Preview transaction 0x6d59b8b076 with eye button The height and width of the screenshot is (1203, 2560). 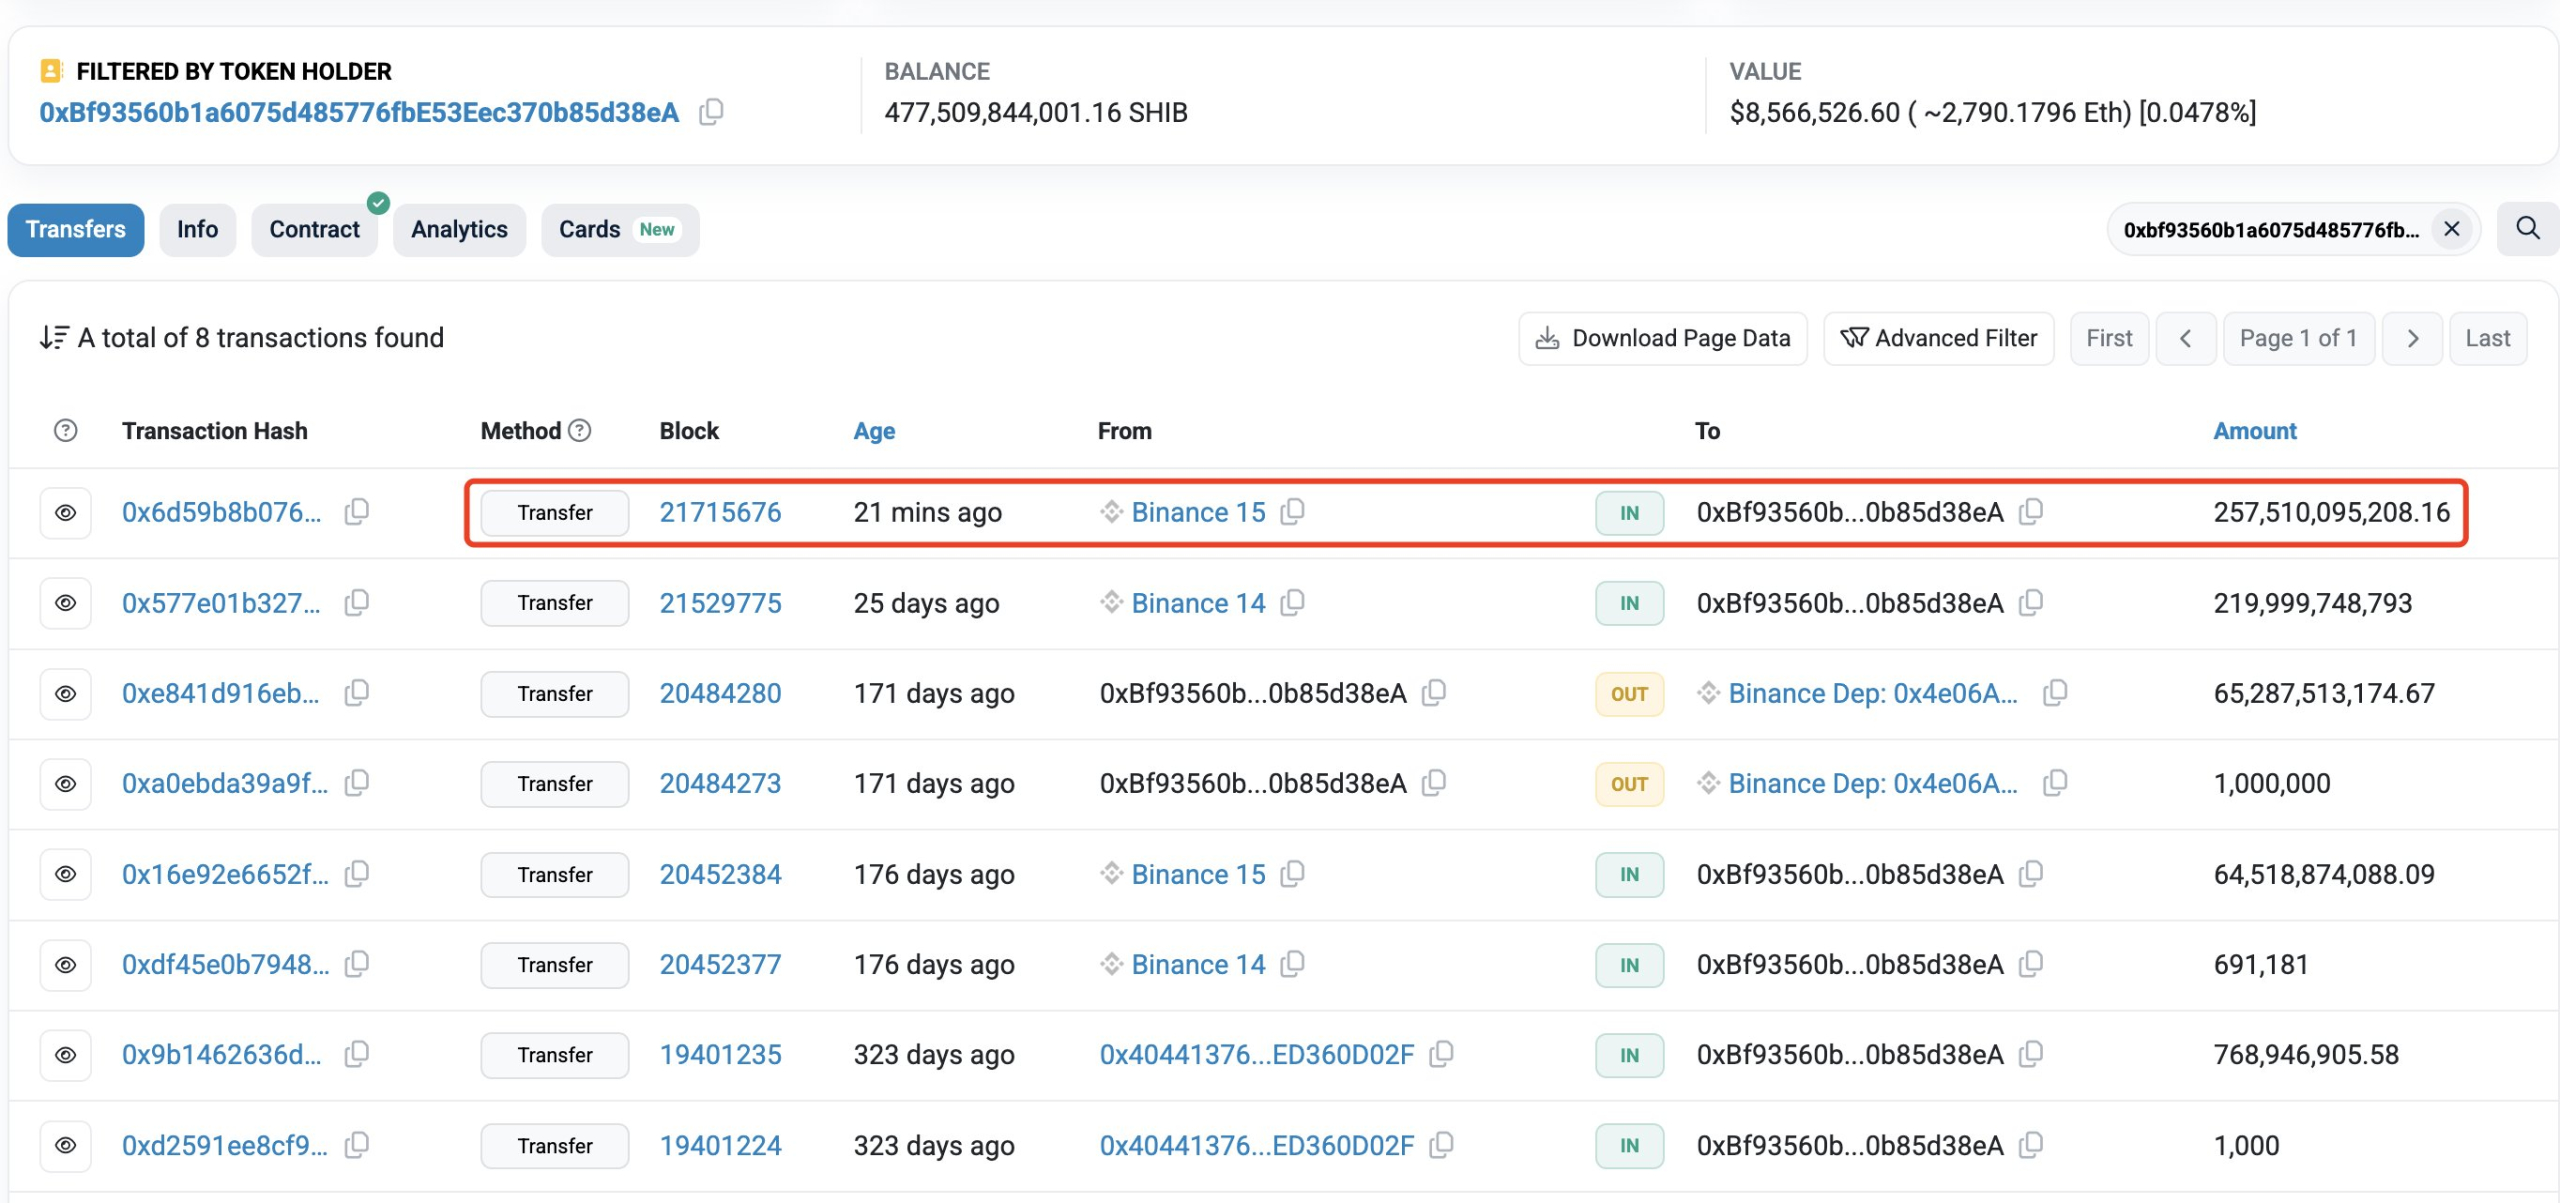[65, 513]
